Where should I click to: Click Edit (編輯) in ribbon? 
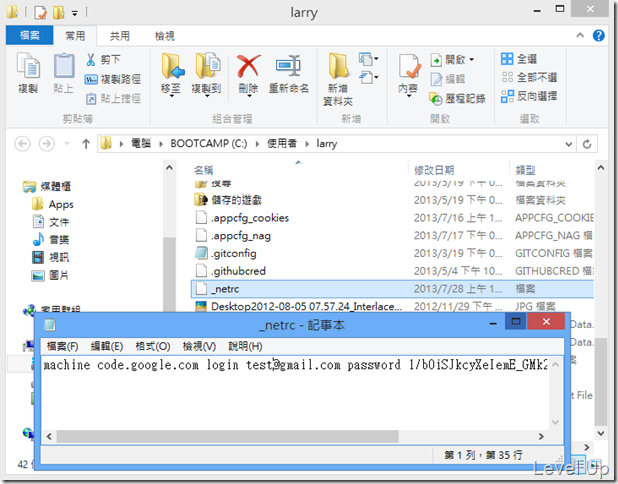(x=447, y=79)
